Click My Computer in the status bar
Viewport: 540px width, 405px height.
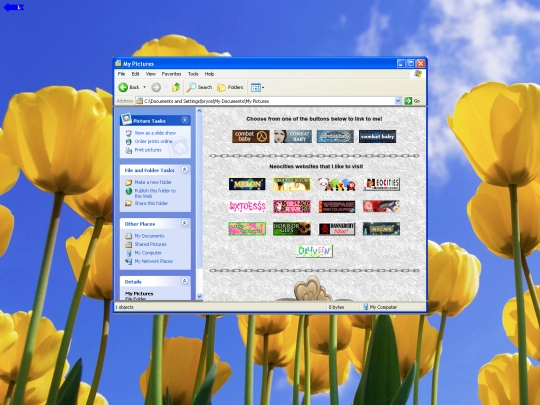[x=380, y=307]
